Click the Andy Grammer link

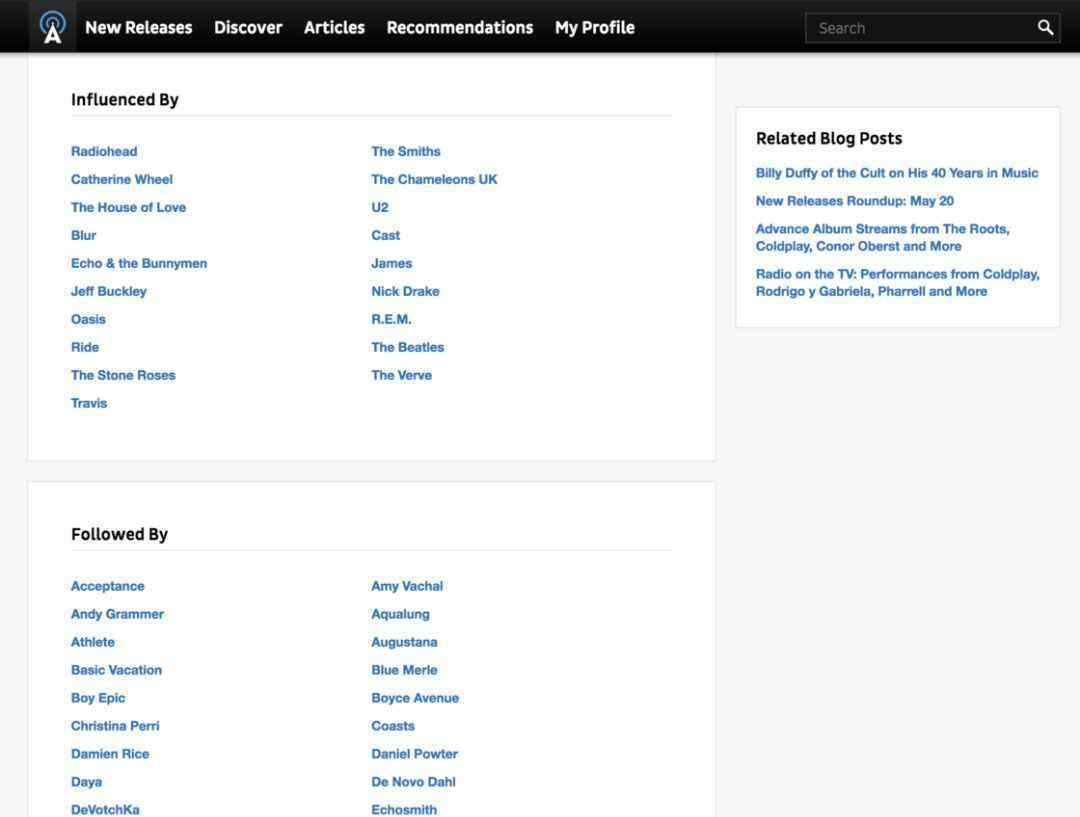pos(117,614)
